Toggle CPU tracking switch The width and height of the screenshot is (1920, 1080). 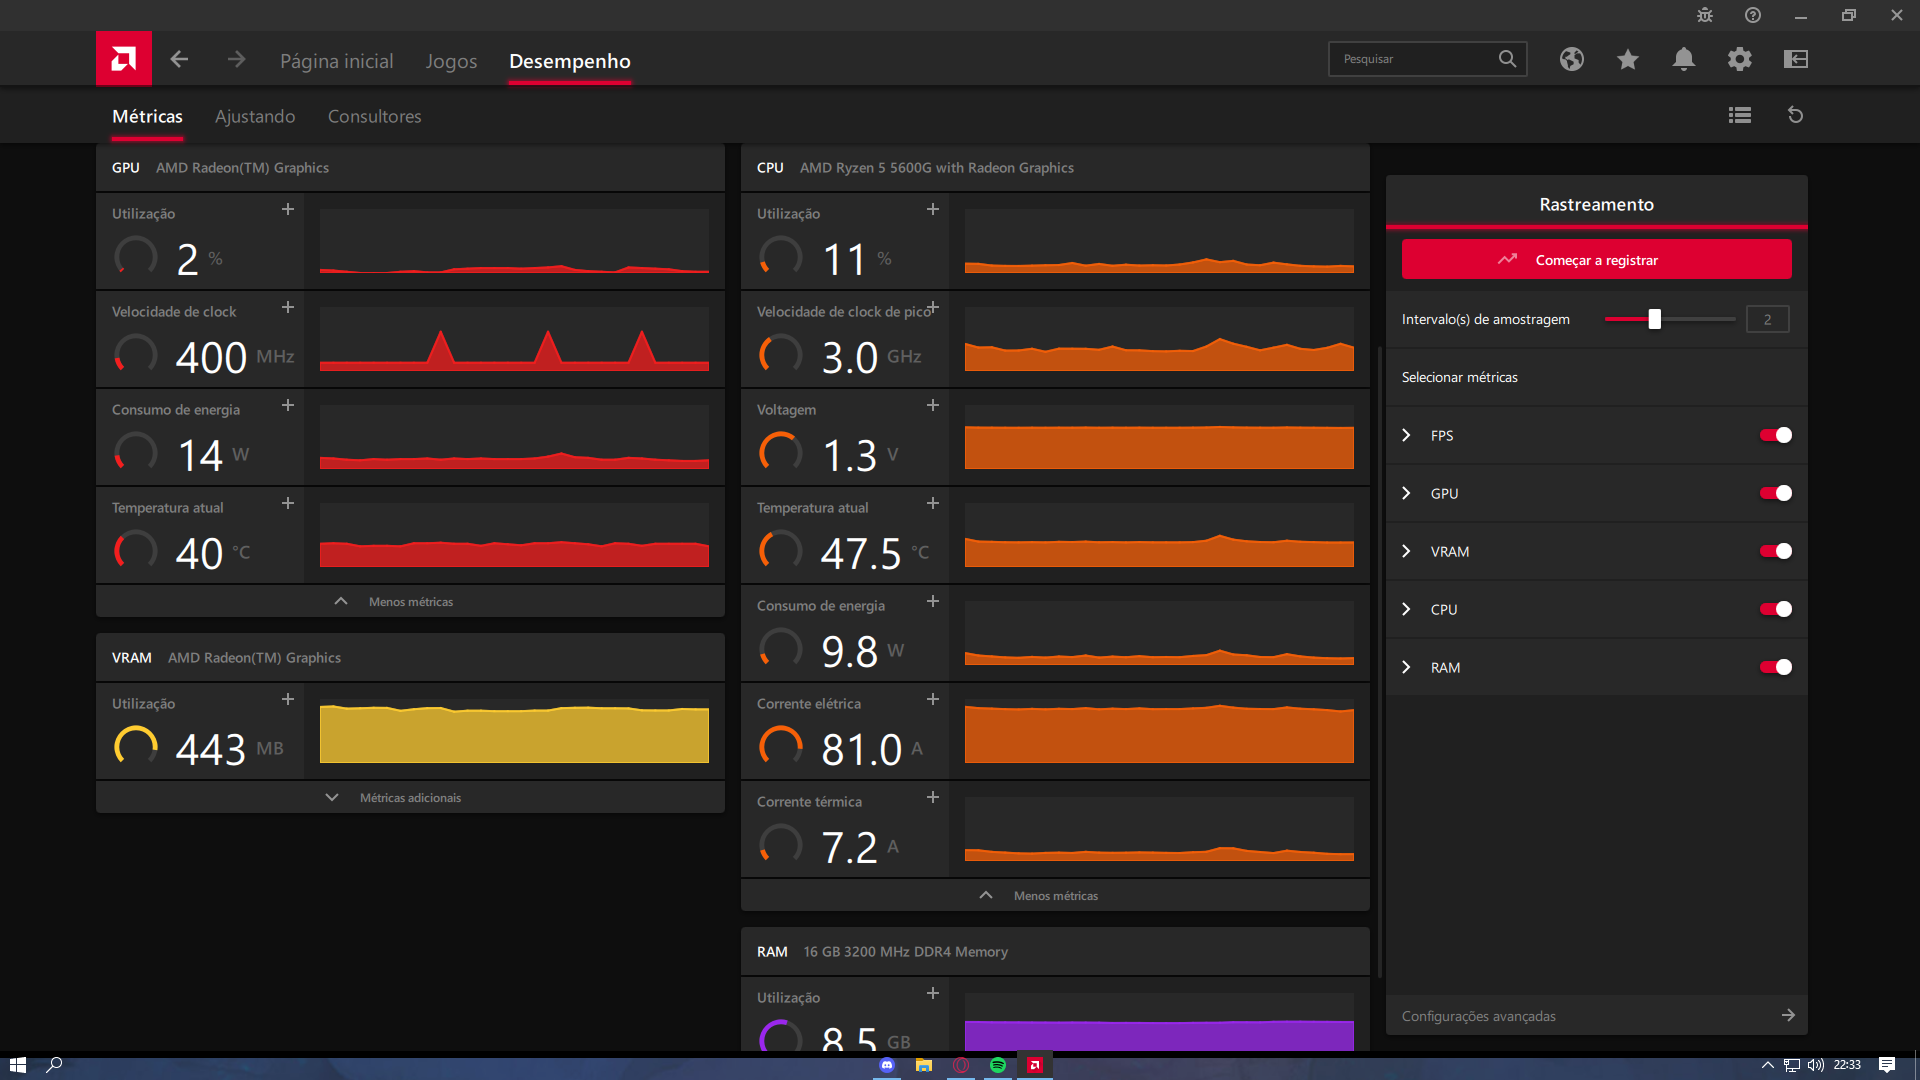coord(1776,609)
